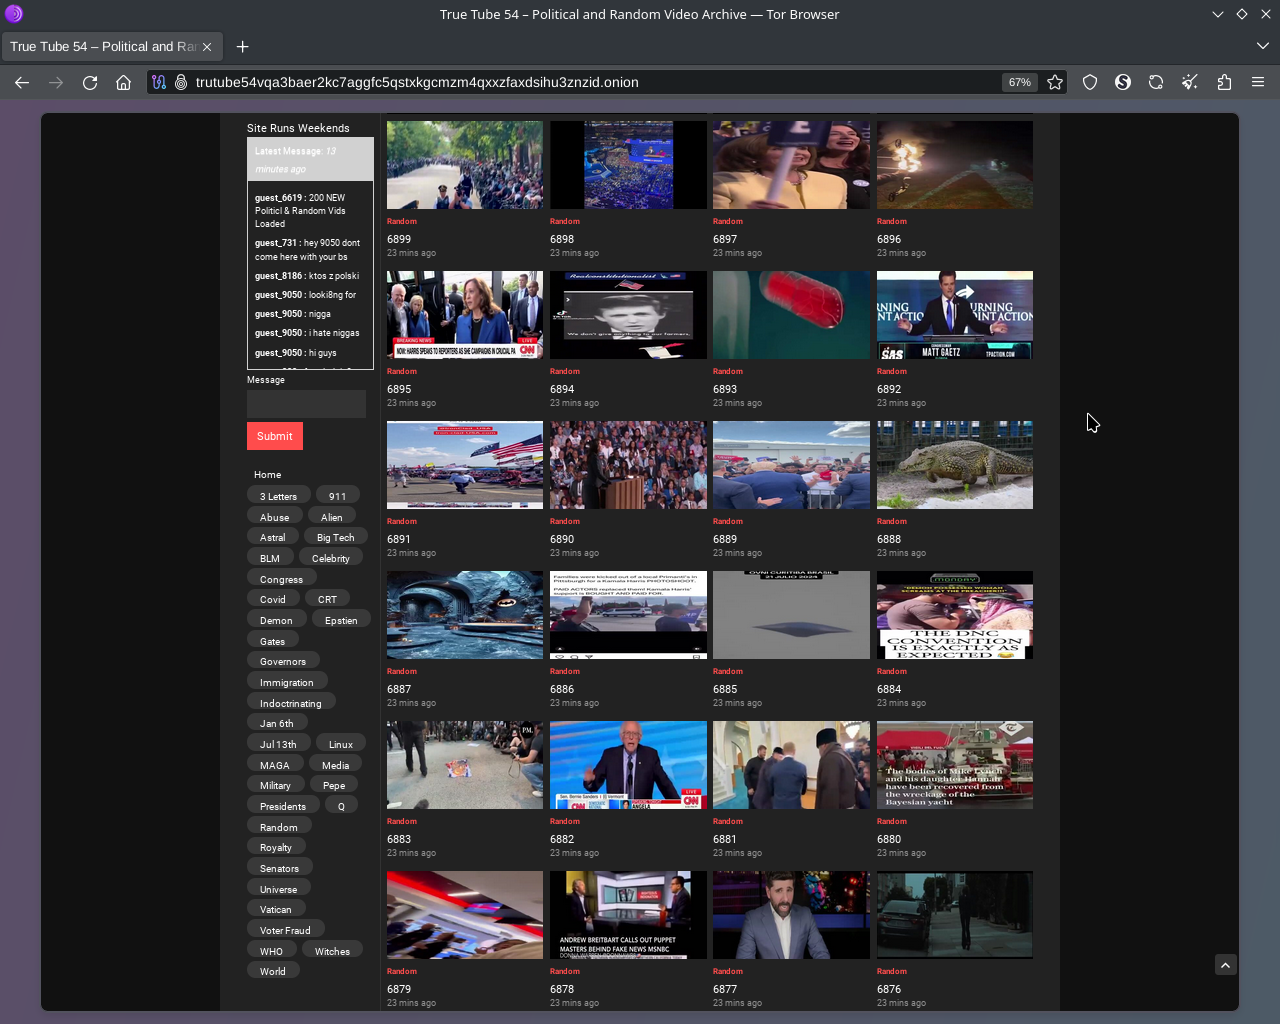Click guest_6619 chat message
Screen dimensions: 1280x1024
click(x=308, y=211)
